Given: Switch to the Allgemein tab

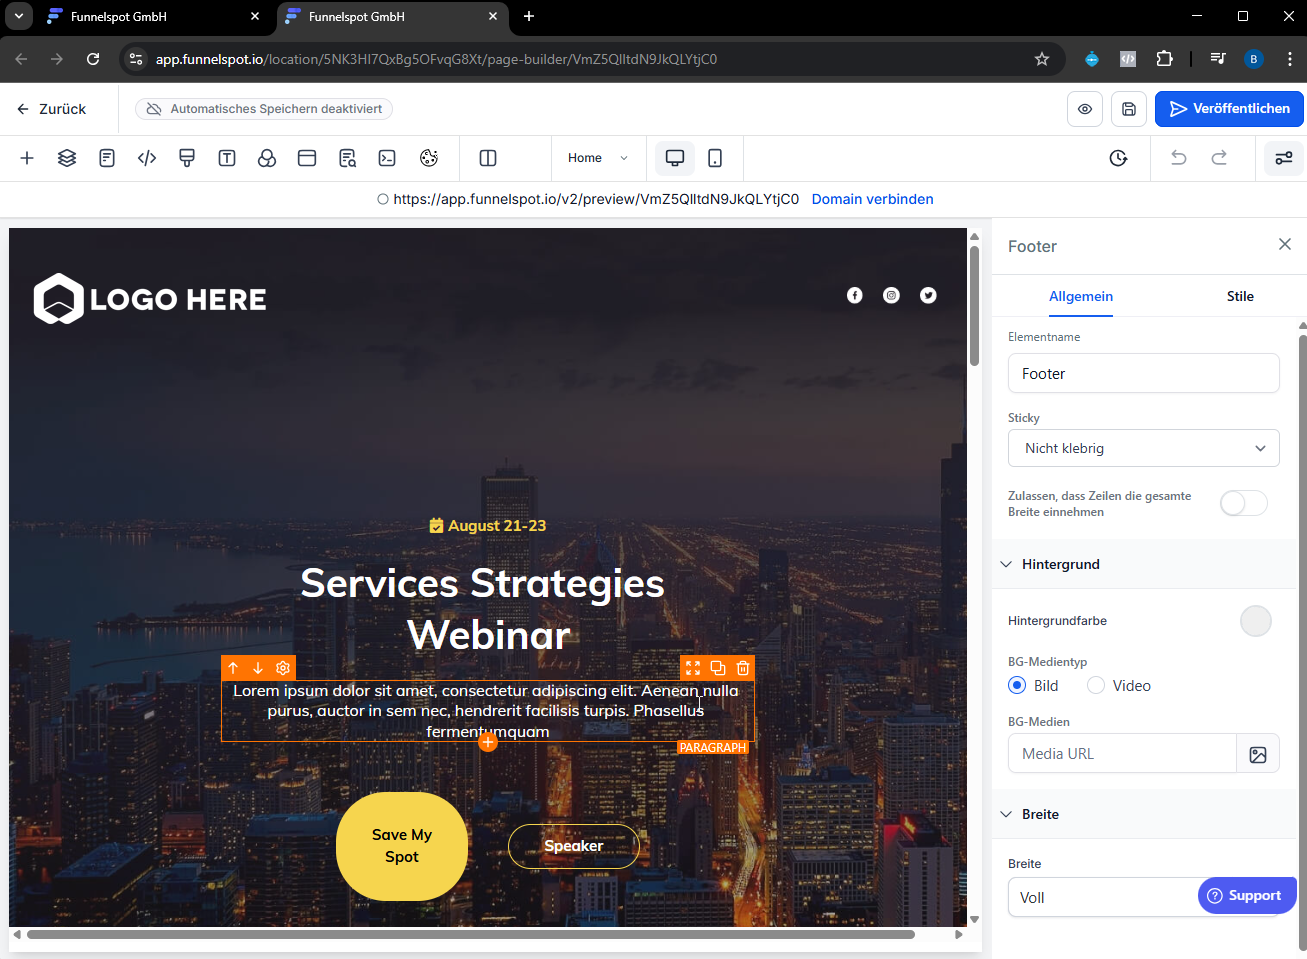Looking at the screenshot, I should (1081, 296).
